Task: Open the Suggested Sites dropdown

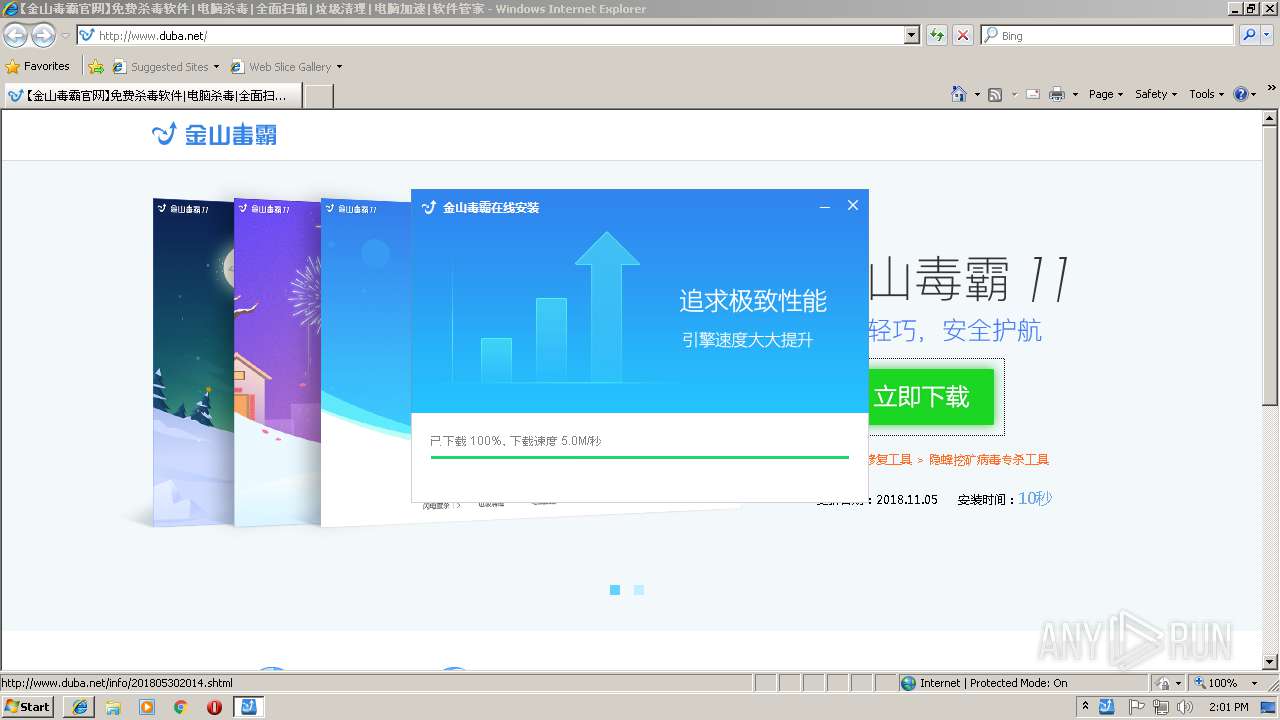Action: 166,67
